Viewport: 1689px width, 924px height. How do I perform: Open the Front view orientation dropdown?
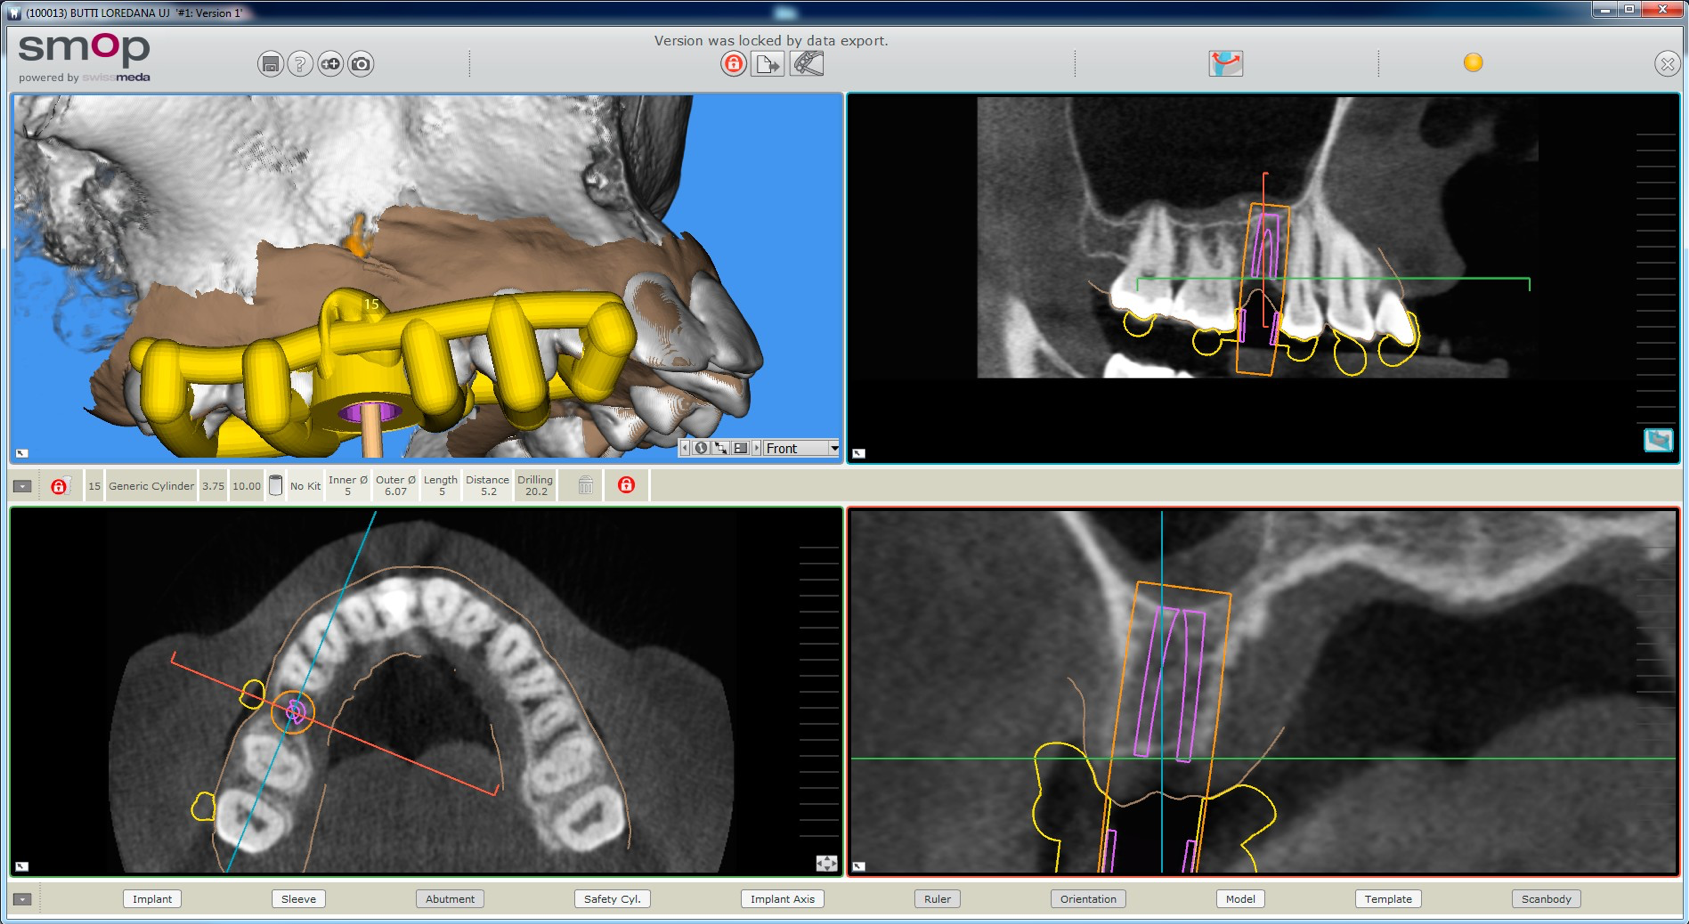[802, 448]
